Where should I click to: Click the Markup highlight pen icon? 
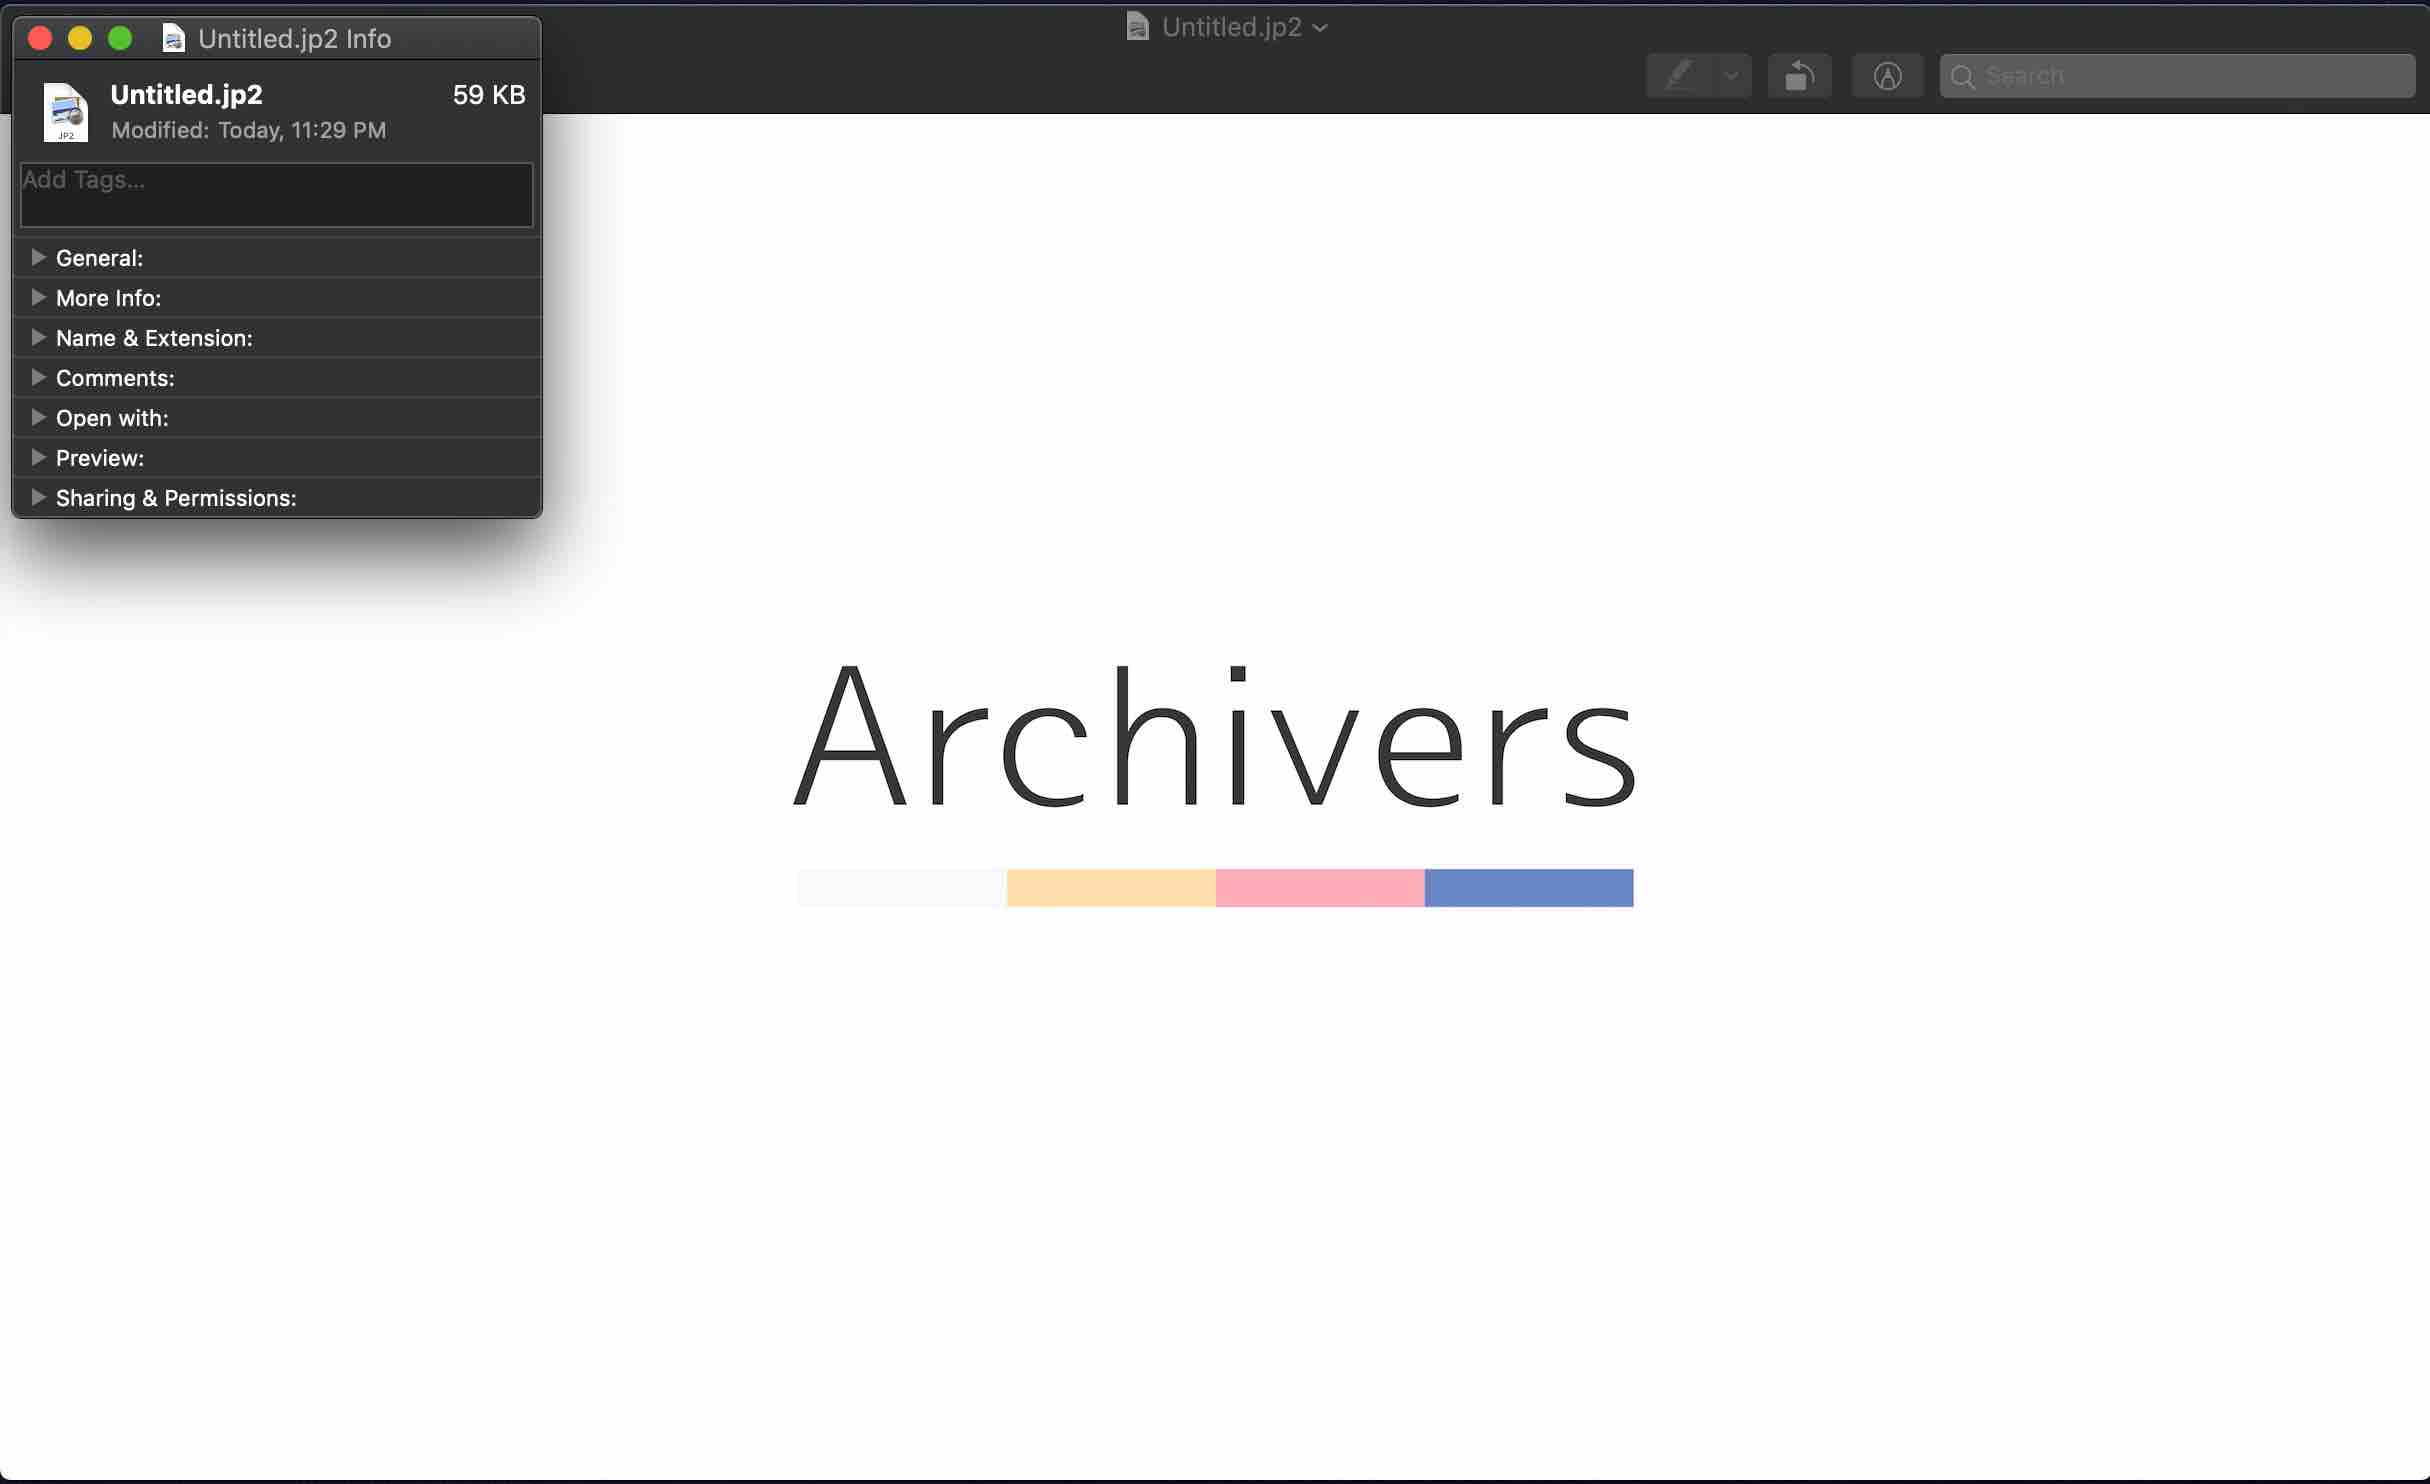pos(1680,76)
